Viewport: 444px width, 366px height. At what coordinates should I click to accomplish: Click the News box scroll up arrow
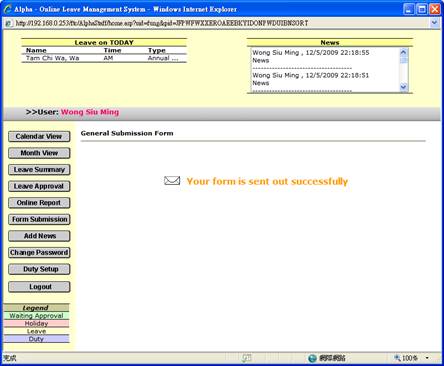point(403,52)
